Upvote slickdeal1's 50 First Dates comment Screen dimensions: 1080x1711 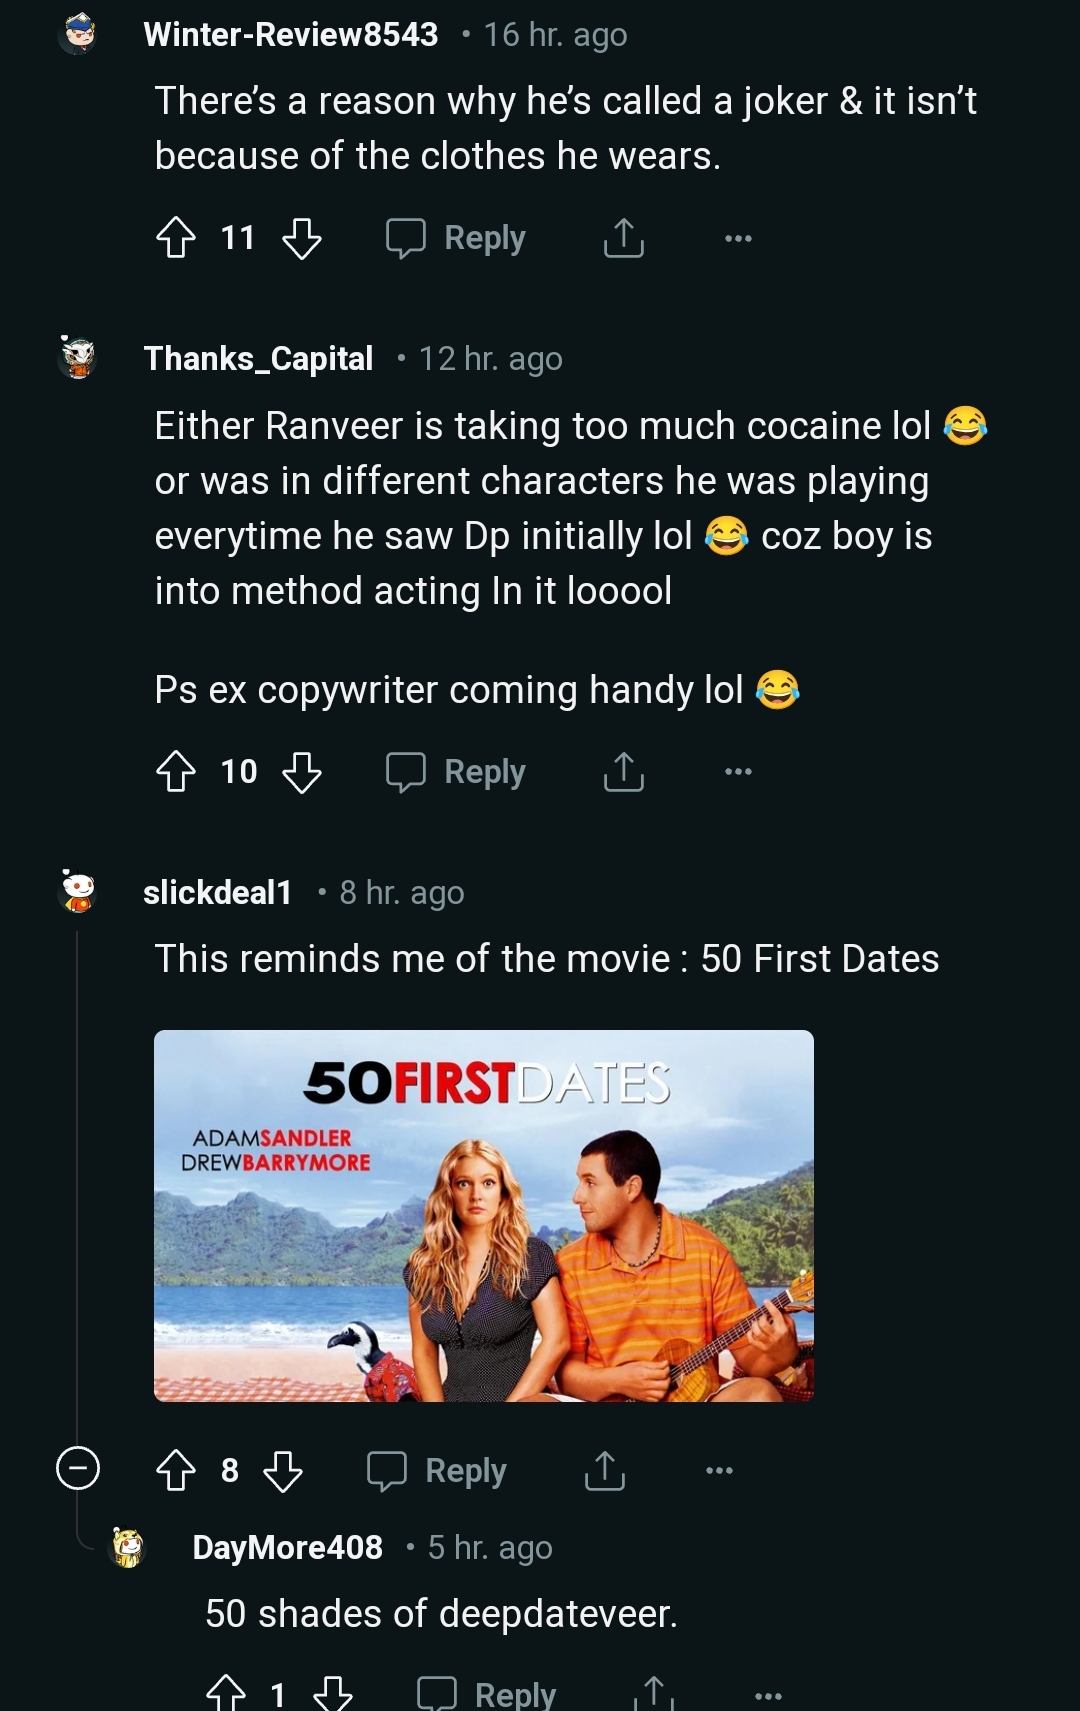click(x=176, y=1471)
